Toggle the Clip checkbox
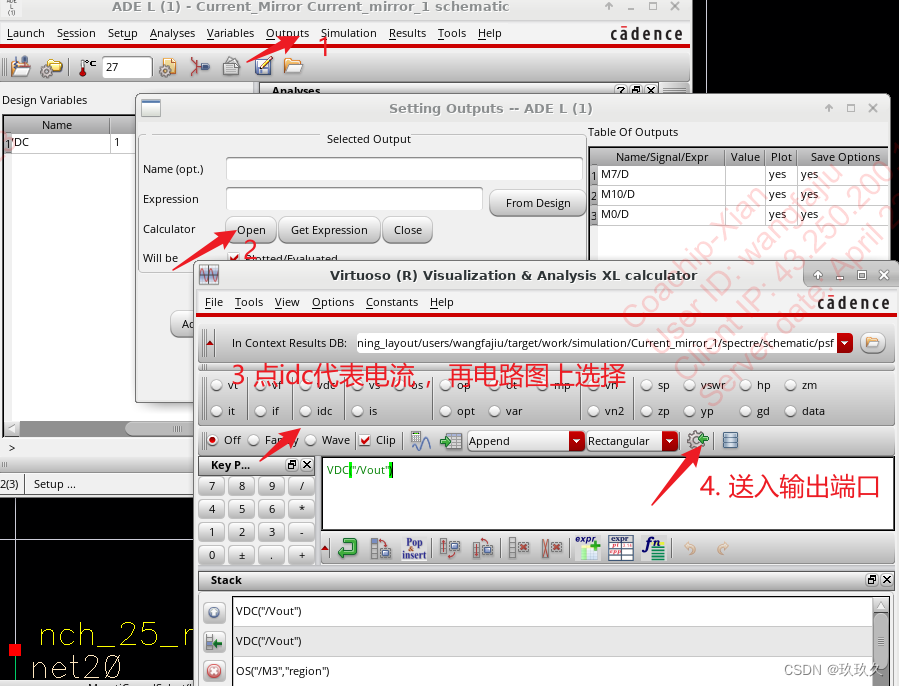The width and height of the screenshot is (899, 686). [x=365, y=441]
